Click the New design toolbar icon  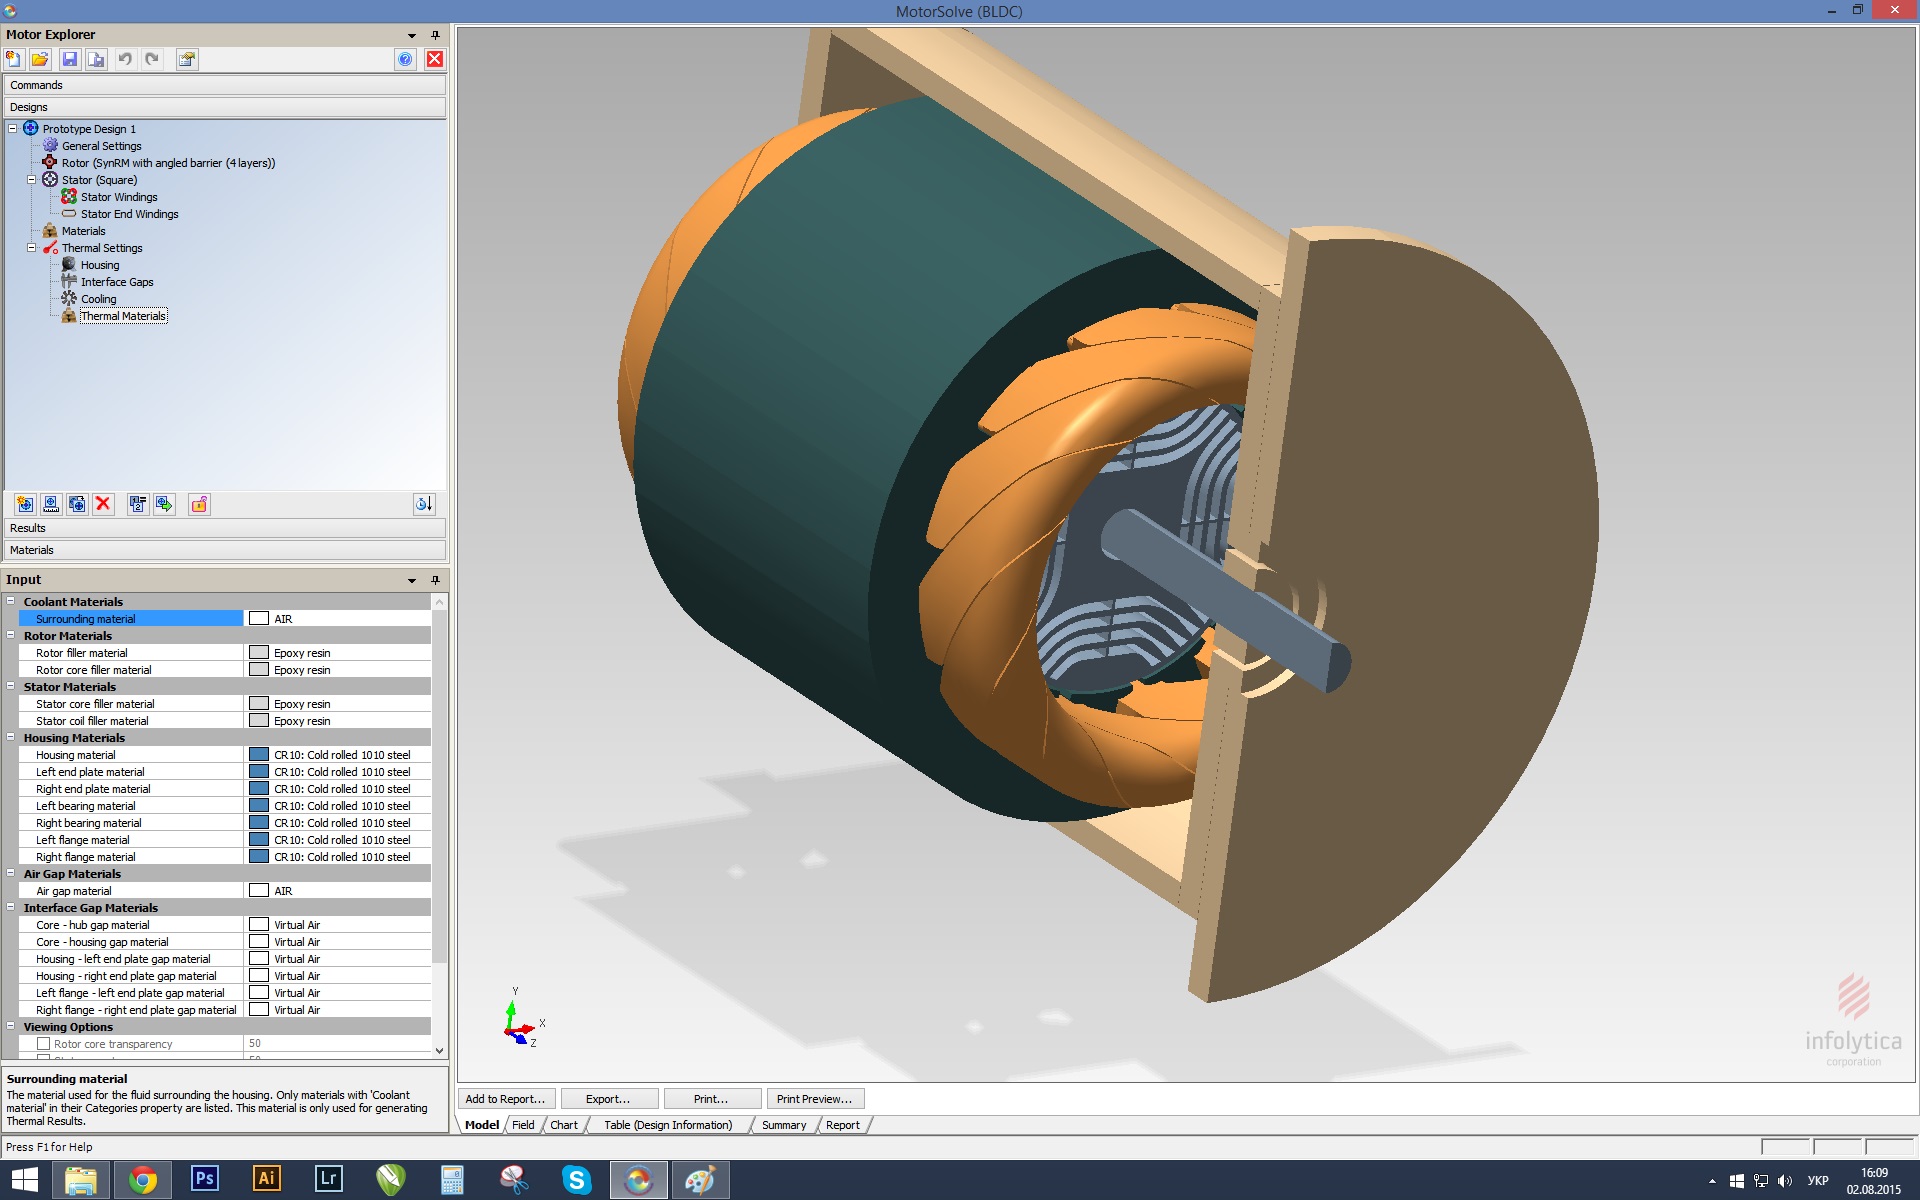[14, 59]
